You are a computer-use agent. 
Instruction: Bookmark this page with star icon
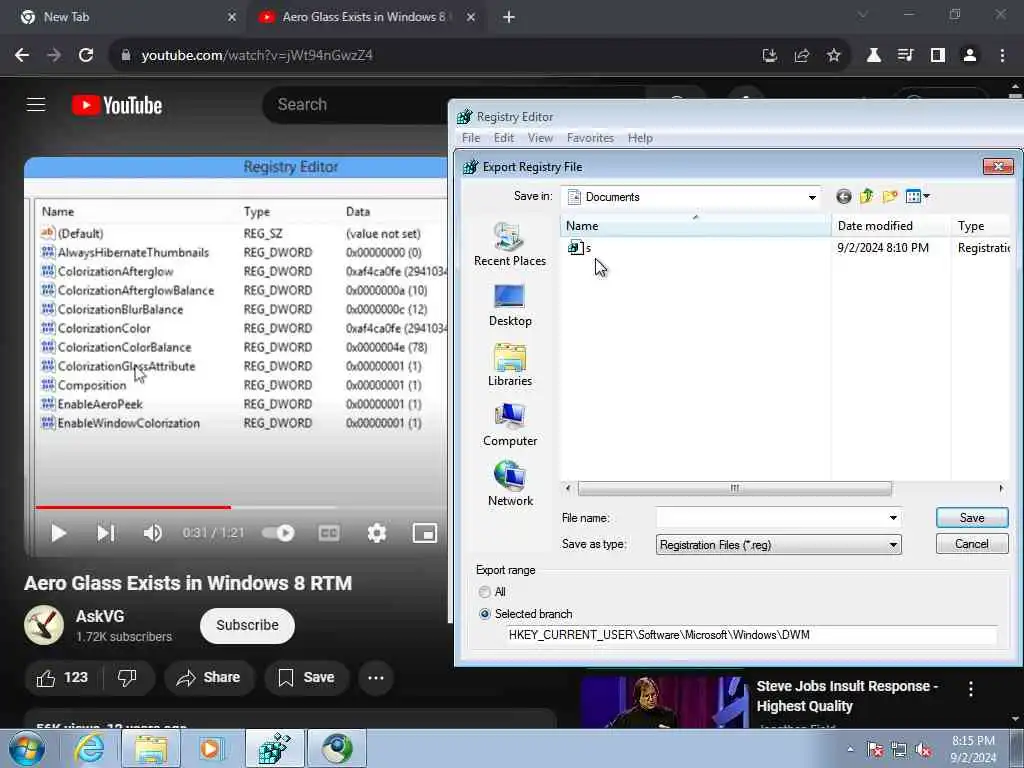click(x=833, y=56)
